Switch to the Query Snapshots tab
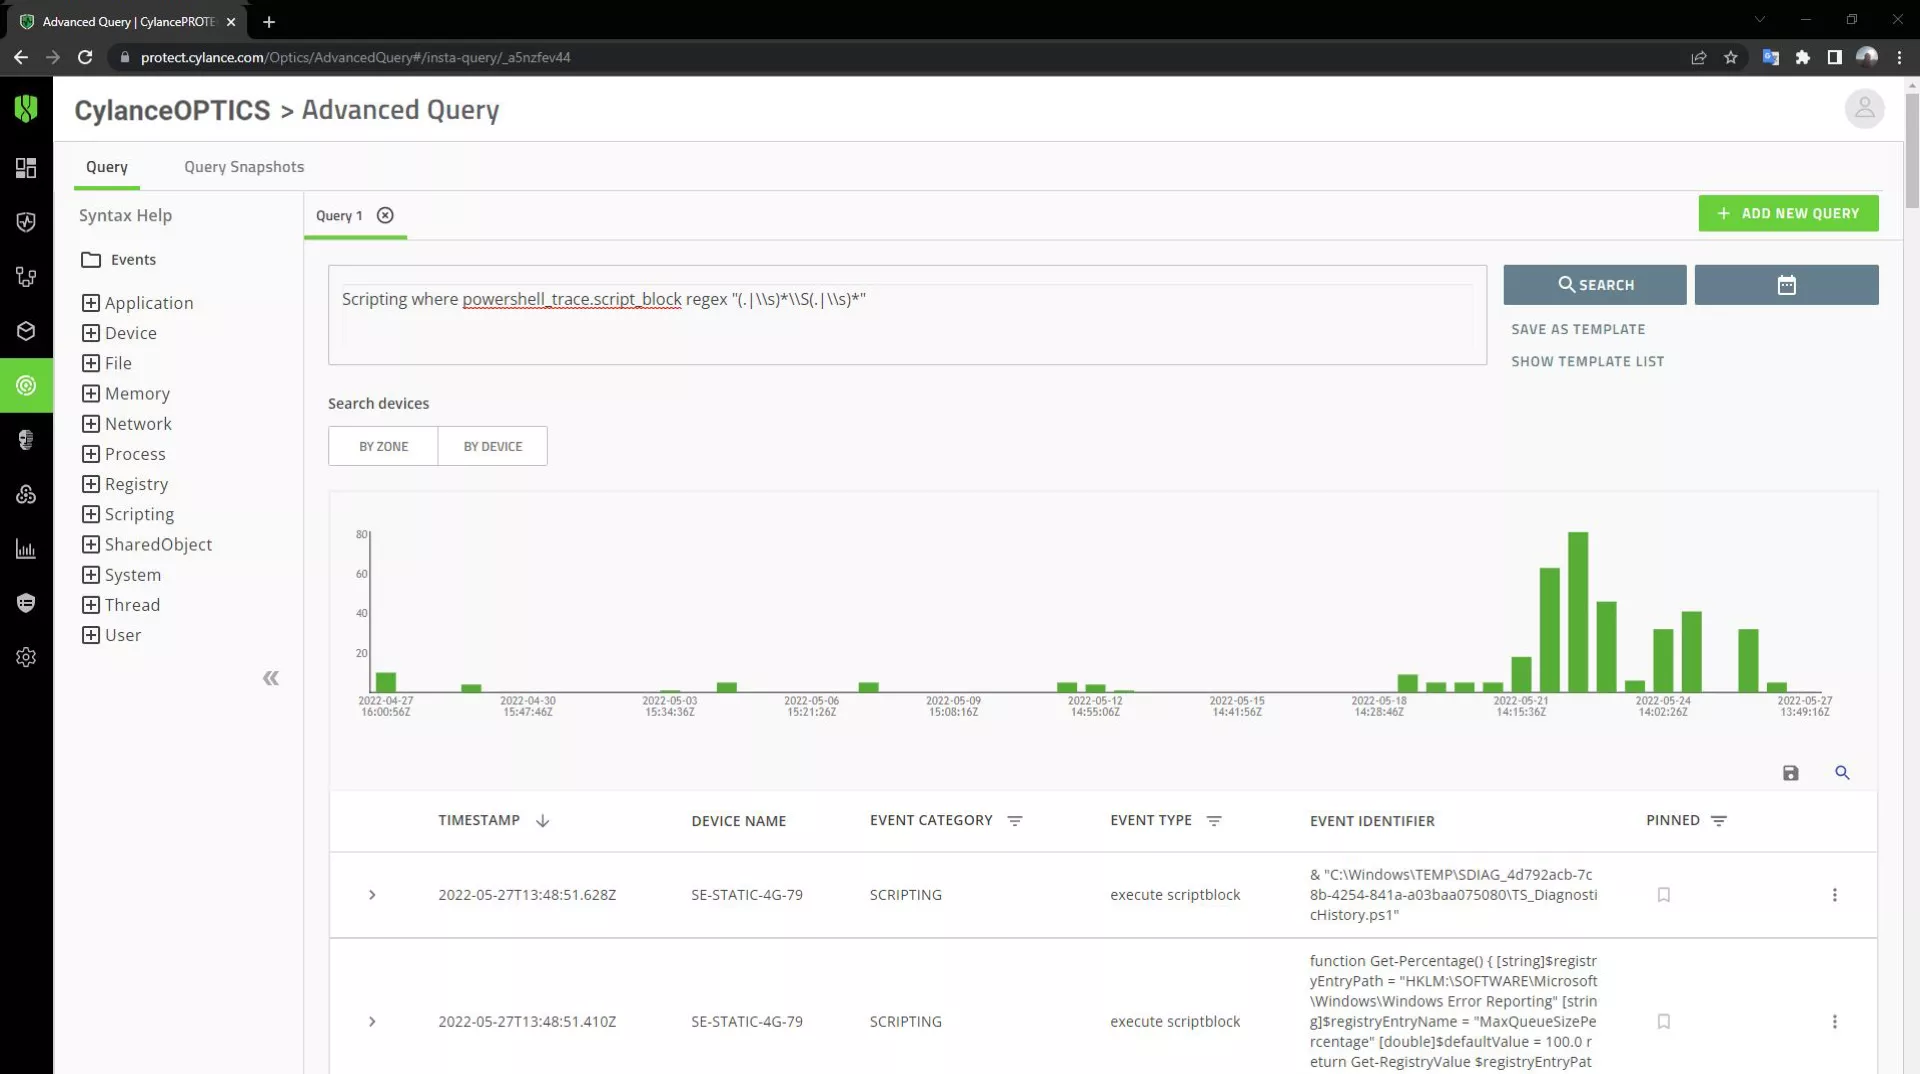 tap(244, 167)
